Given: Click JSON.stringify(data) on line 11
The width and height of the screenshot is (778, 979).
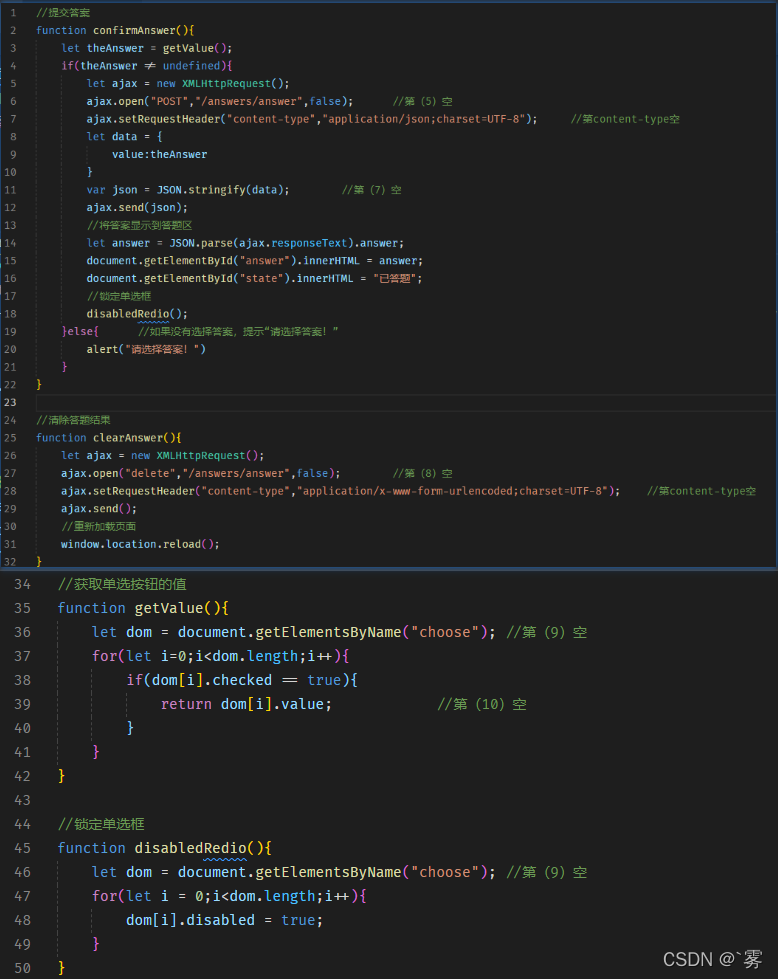Looking at the screenshot, I should [x=220, y=190].
